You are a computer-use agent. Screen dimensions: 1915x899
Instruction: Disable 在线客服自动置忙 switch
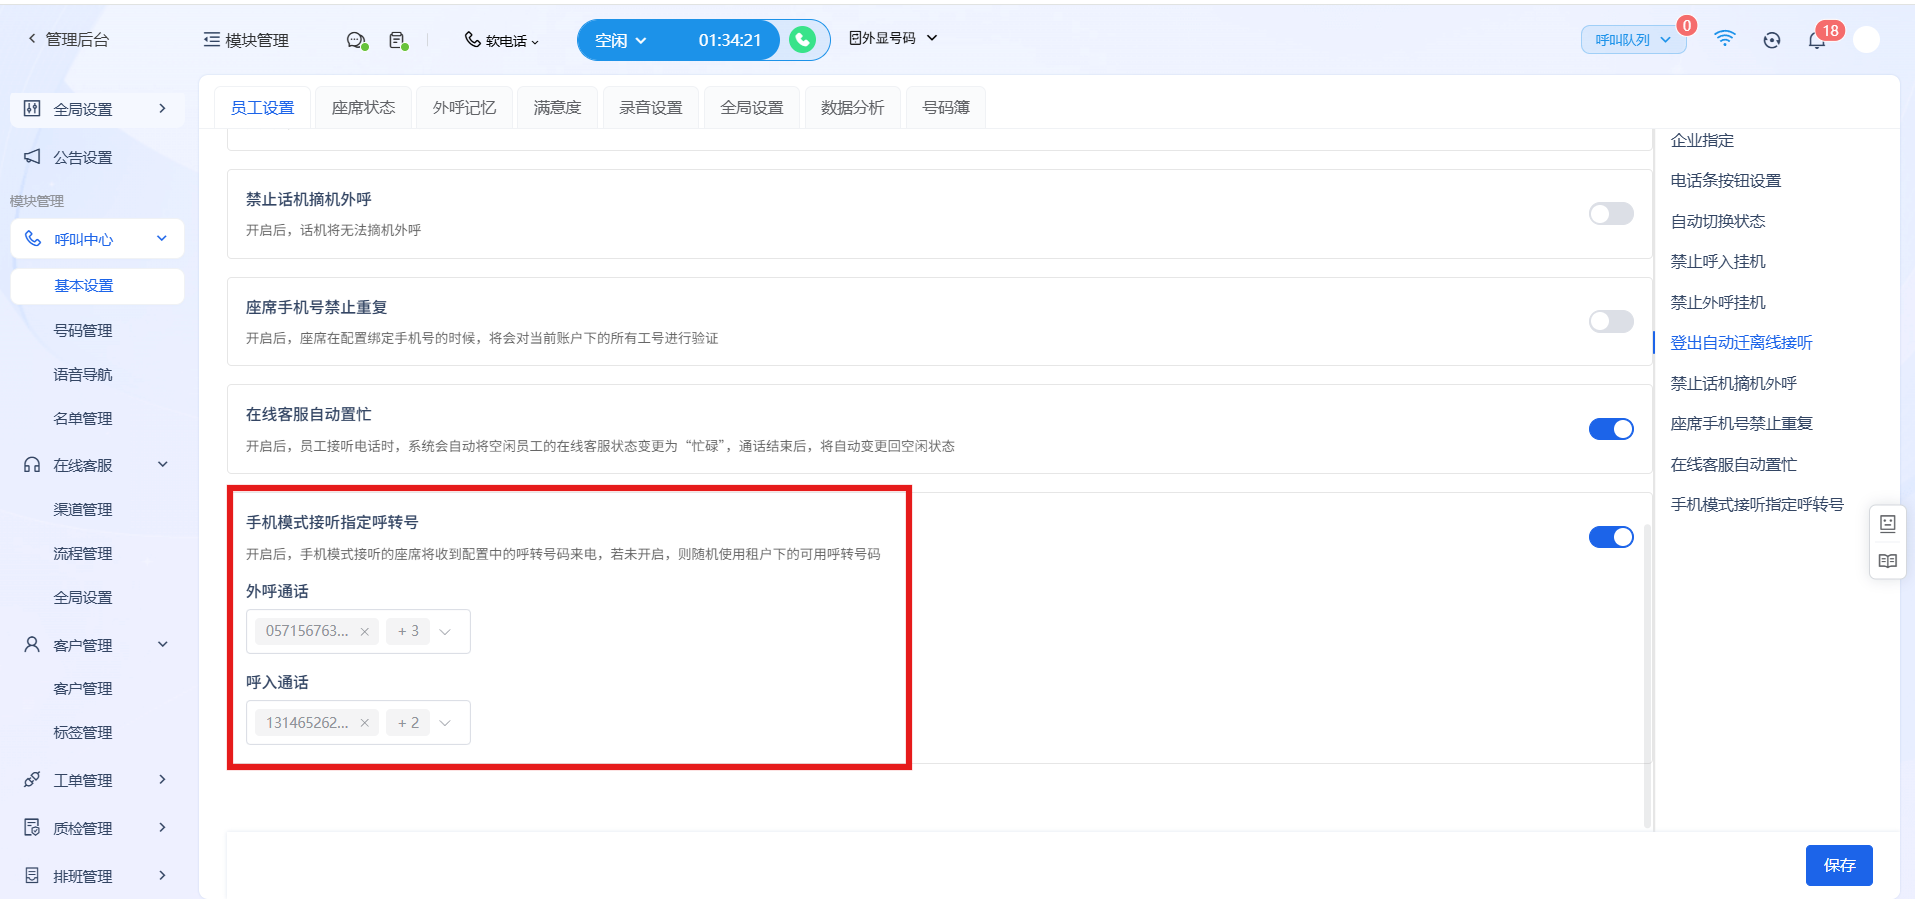pos(1611,429)
